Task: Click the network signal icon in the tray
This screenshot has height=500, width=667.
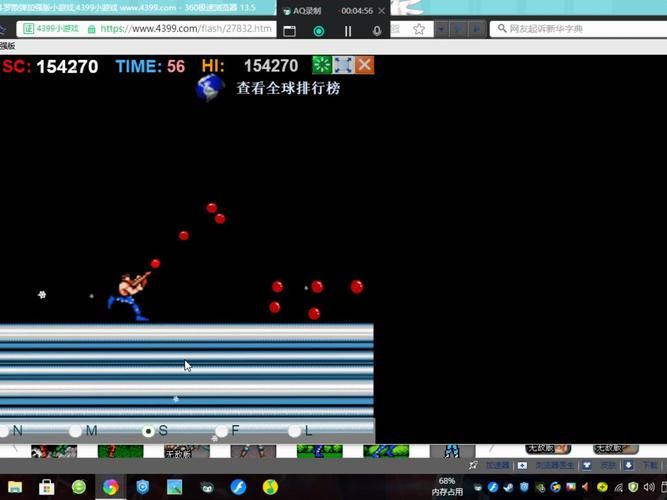Action: tap(619, 487)
